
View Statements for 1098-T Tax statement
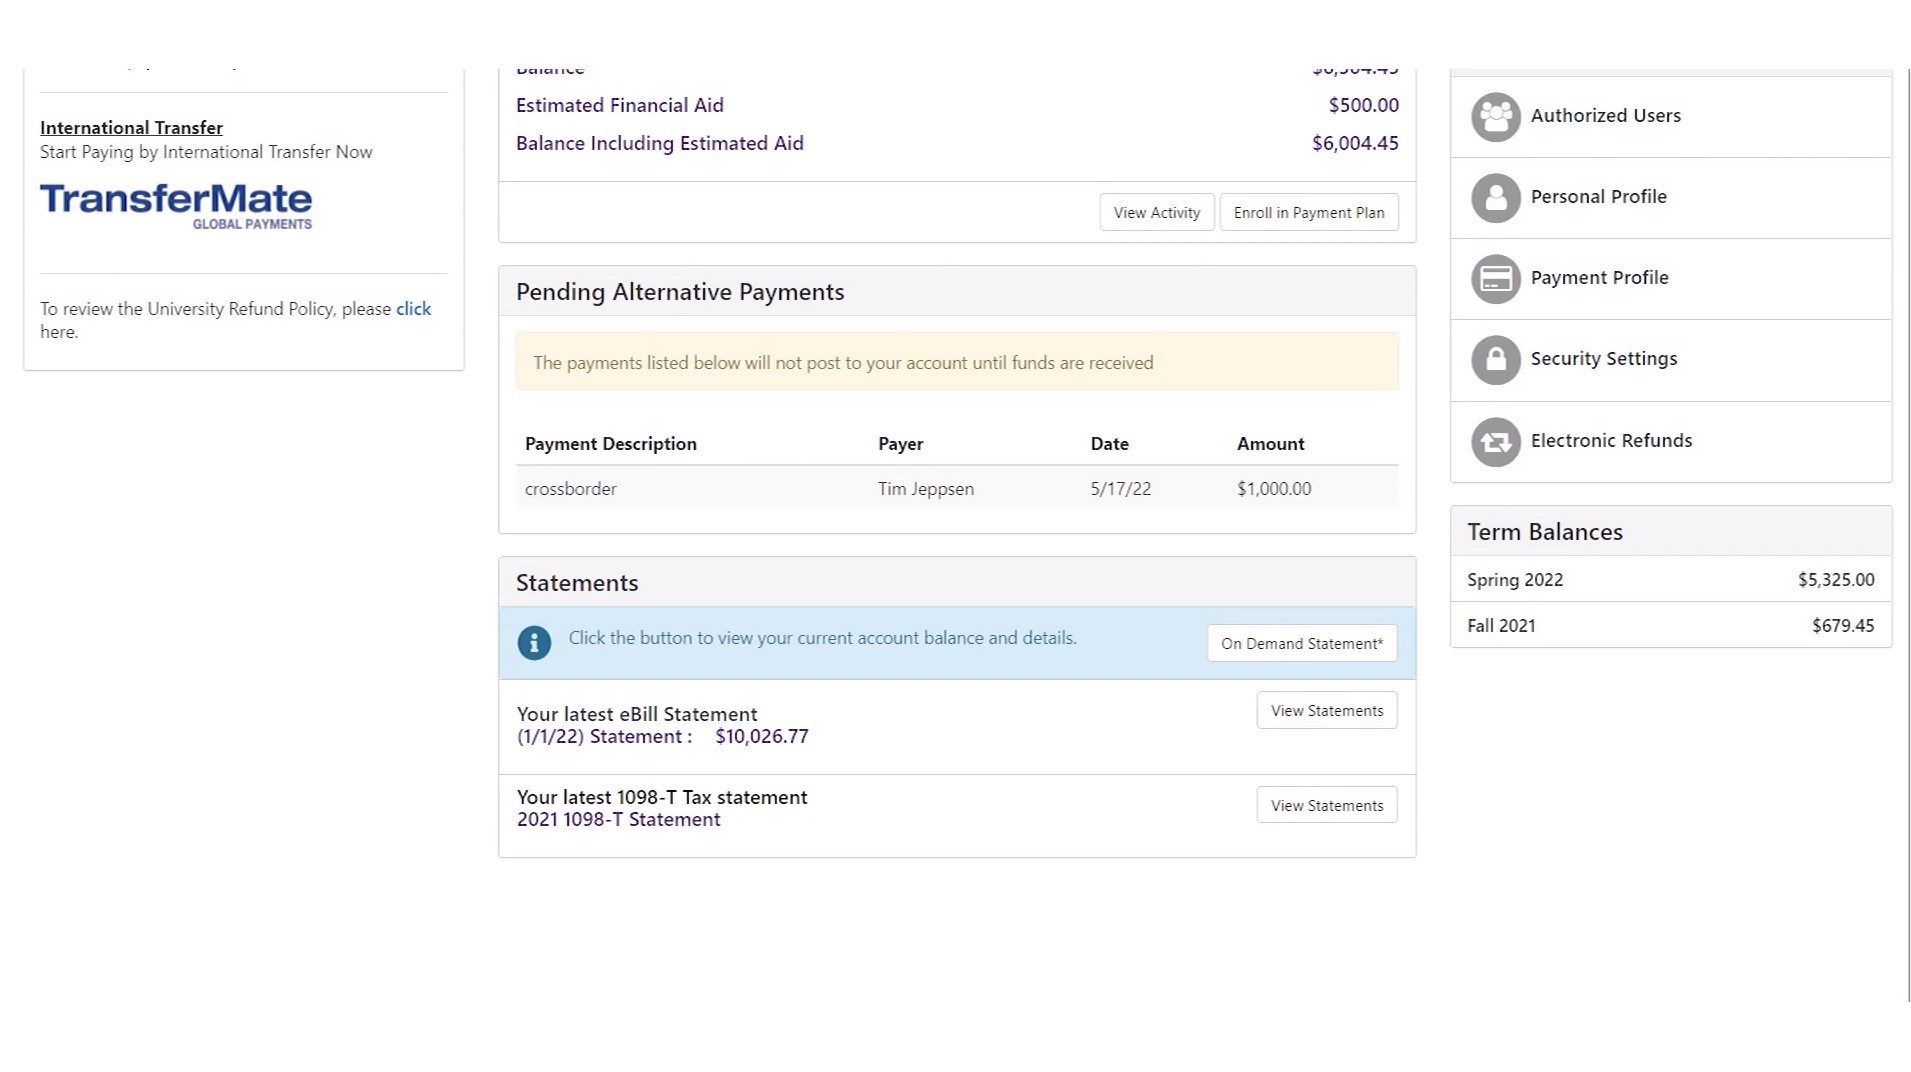pos(1326,806)
